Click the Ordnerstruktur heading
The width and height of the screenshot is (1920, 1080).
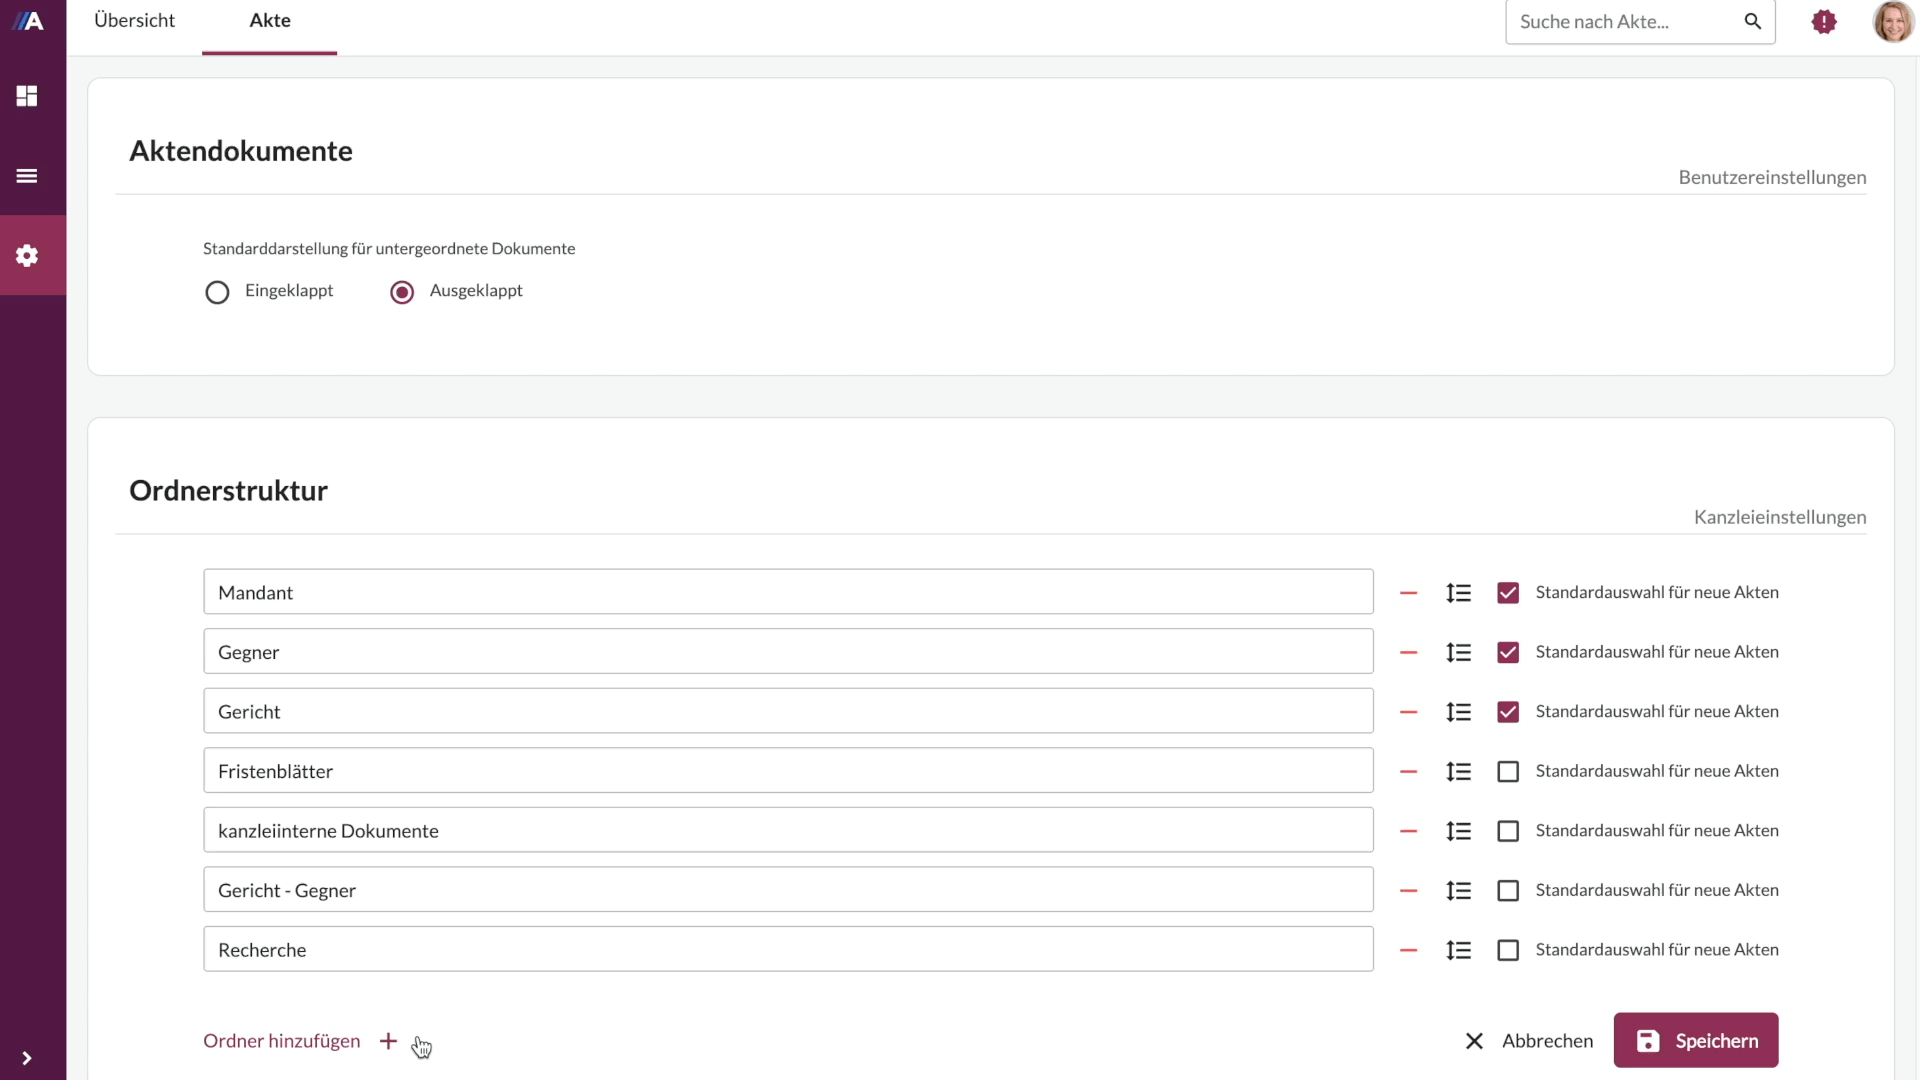click(229, 491)
